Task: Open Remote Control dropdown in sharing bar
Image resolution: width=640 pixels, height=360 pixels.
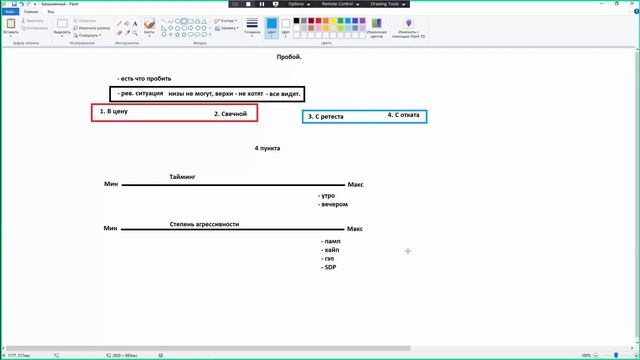Action: [x=340, y=4]
